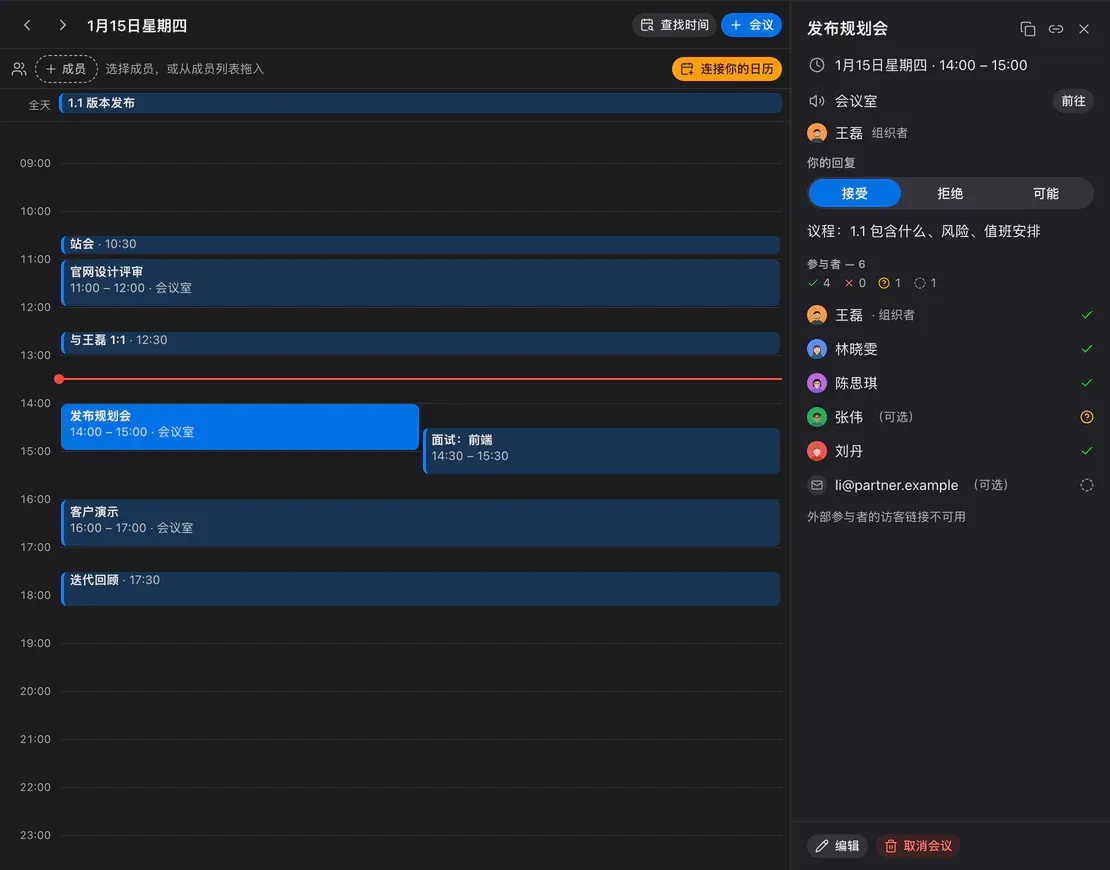Click the pending count dashed circle 1
Viewport: 1110px width, 870px height.
(x=925, y=283)
